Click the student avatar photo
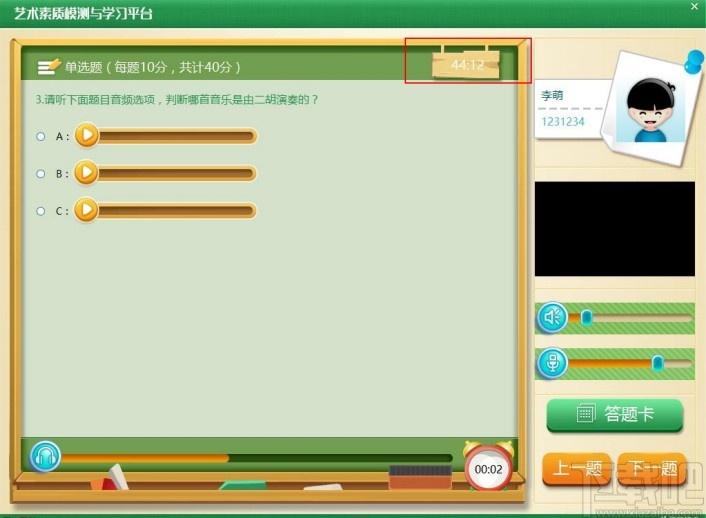The height and width of the screenshot is (518, 706). coord(651,110)
